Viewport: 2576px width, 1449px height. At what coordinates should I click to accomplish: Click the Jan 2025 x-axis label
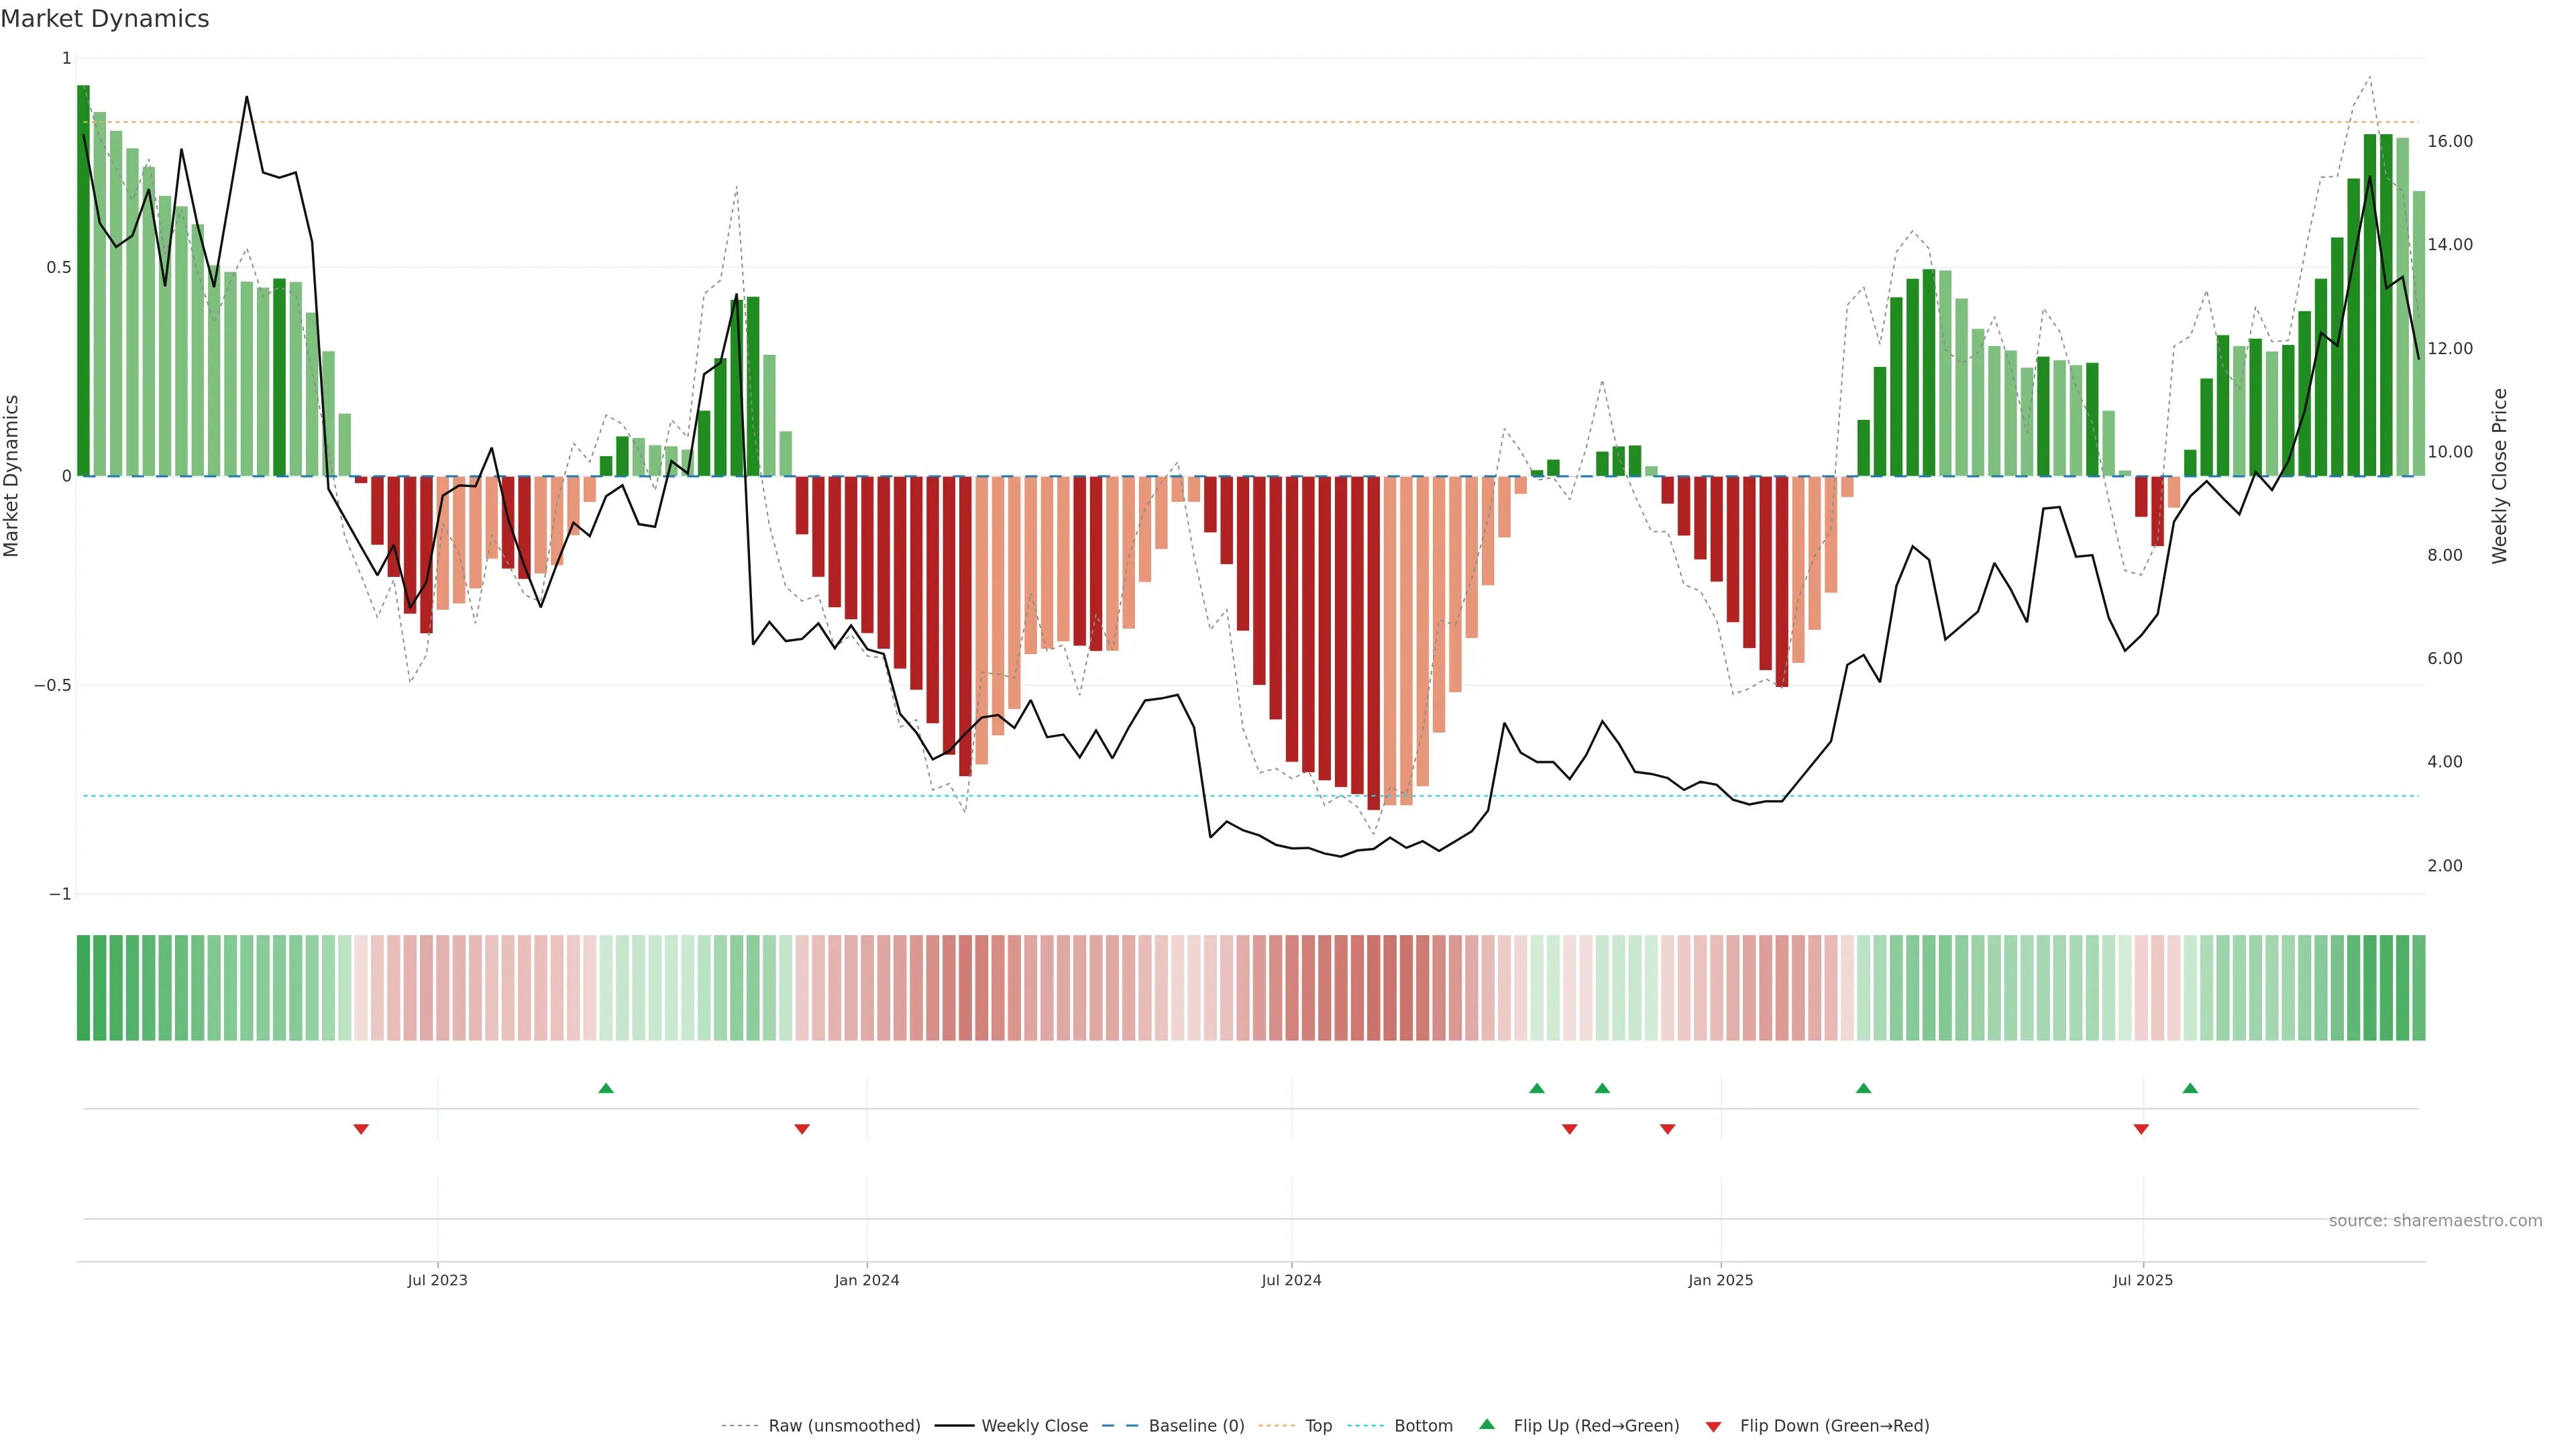(x=1720, y=1280)
